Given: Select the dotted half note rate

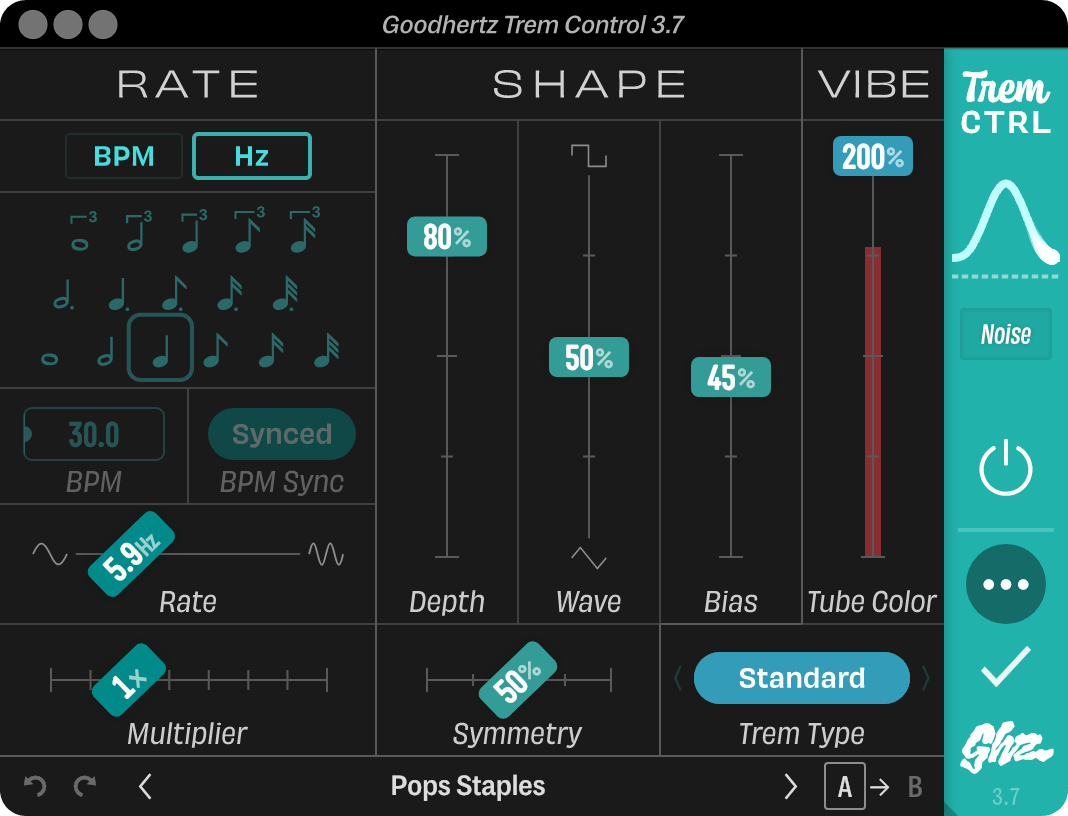Looking at the screenshot, I should point(63,294).
